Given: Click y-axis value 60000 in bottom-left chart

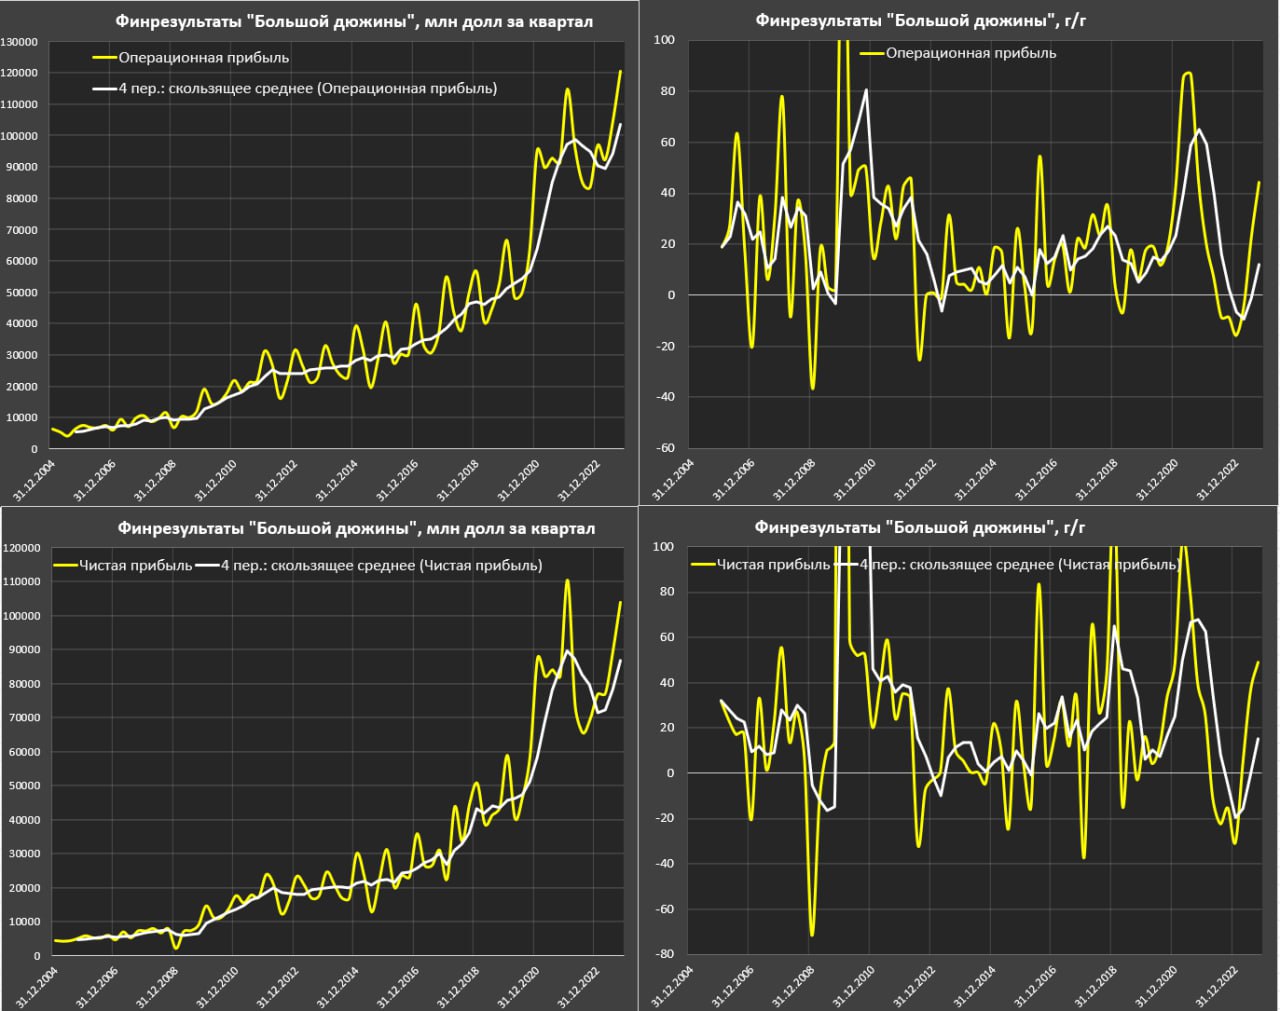Looking at the screenshot, I should pos(22,752).
